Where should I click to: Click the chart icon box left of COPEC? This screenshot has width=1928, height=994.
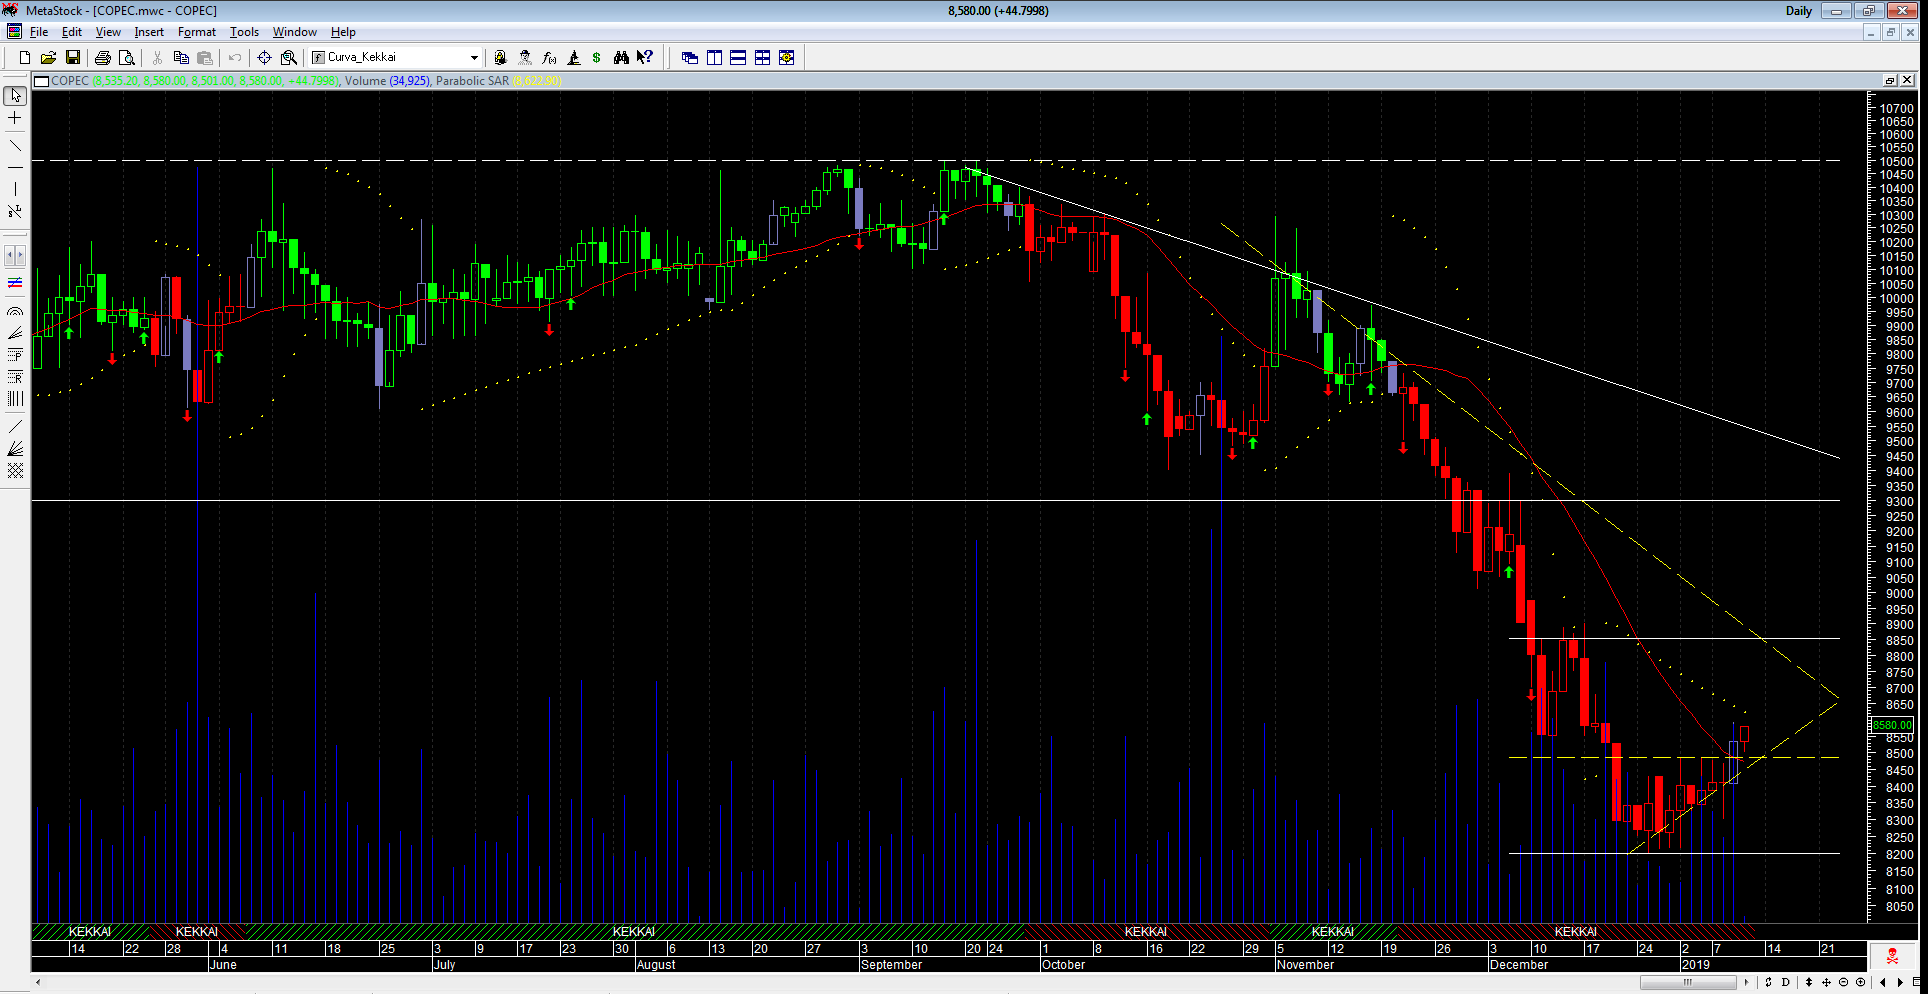tap(42, 81)
